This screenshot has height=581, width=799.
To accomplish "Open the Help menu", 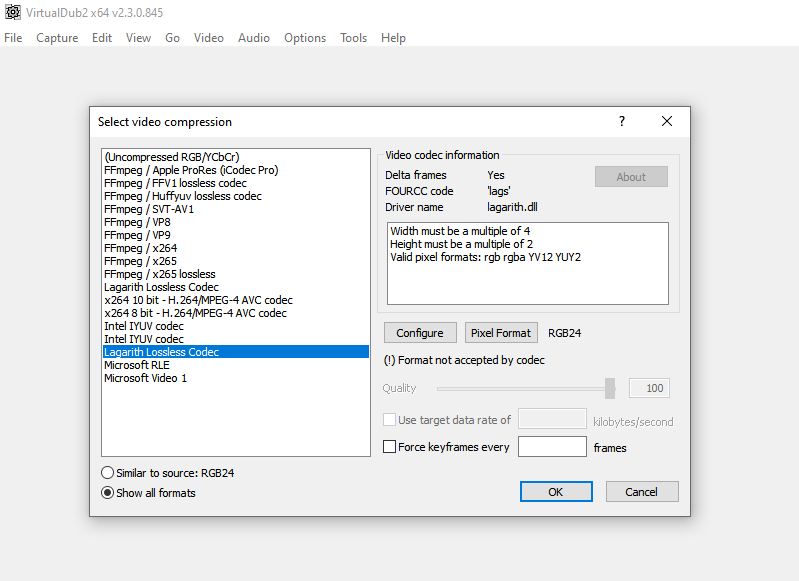I will point(393,38).
